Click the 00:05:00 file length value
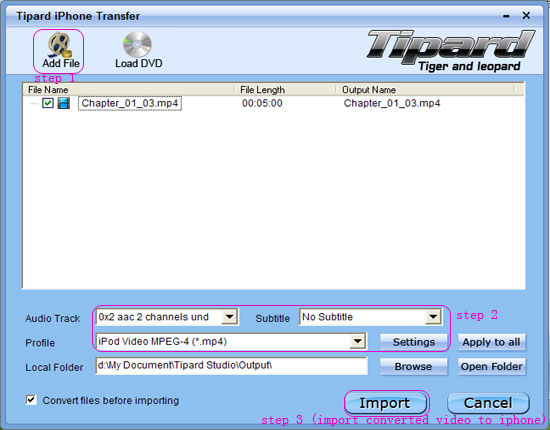The height and width of the screenshot is (430, 550). [262, 103]
